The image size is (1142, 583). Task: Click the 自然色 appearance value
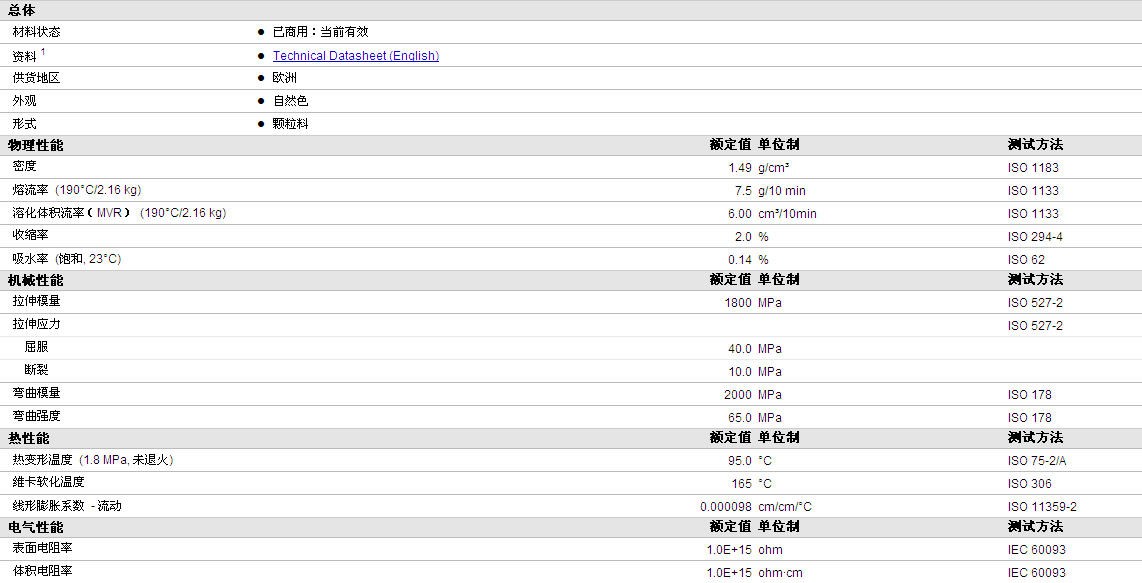click(x=291, y=101)
